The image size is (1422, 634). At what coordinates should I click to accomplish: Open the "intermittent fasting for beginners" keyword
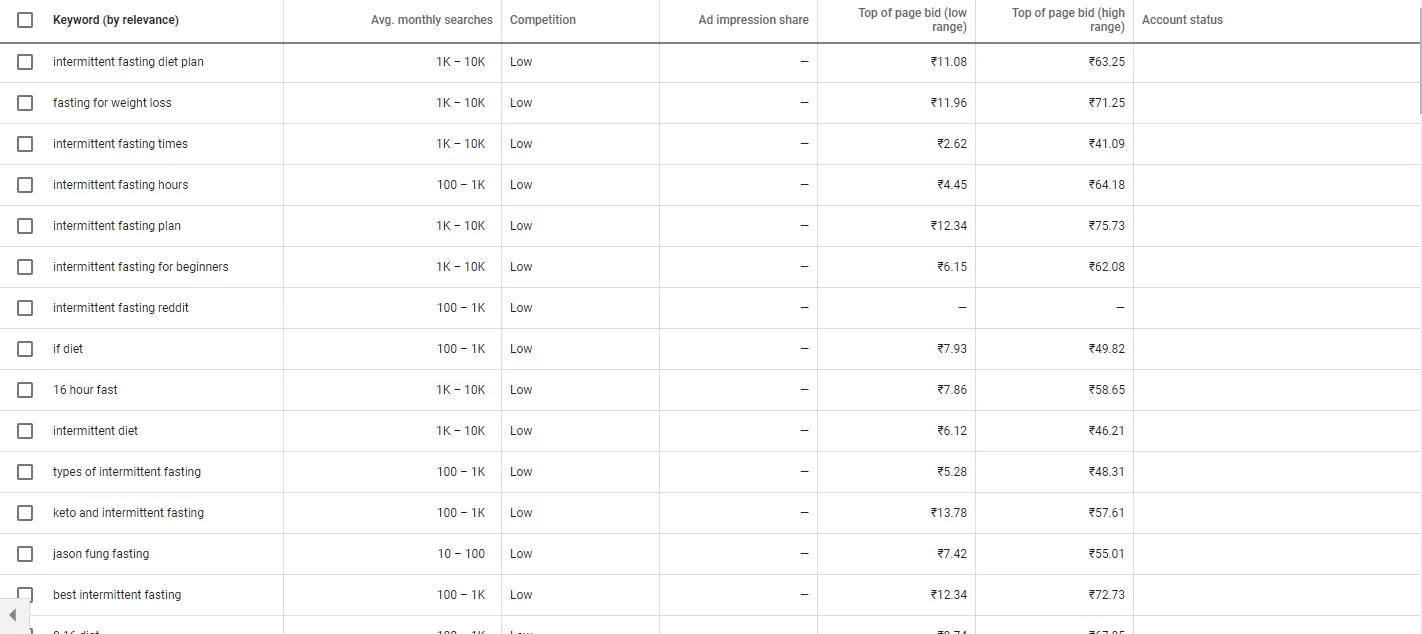click(x=141, y=267)
